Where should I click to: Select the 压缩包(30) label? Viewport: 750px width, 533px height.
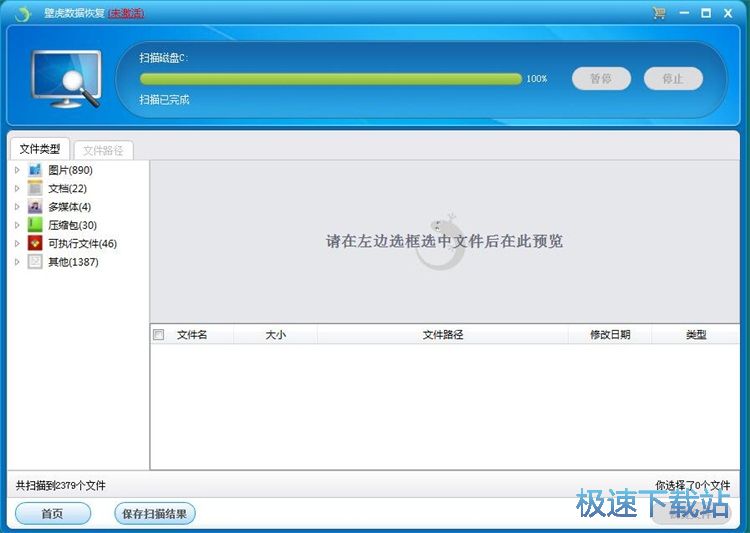[x=72, y=225]
